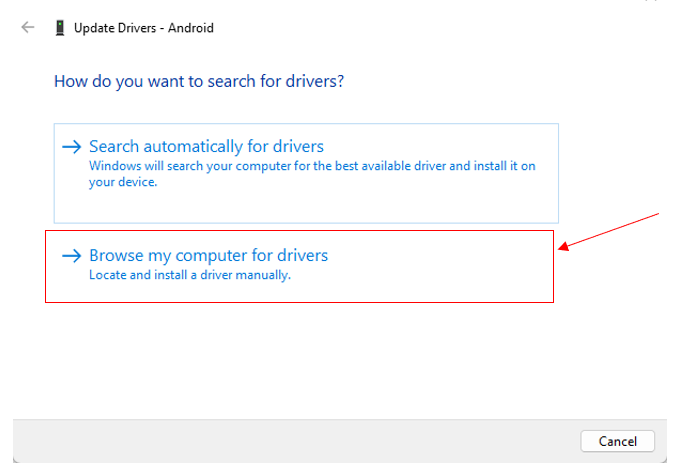Click the back arrow in the title bar

pos(28,28)
